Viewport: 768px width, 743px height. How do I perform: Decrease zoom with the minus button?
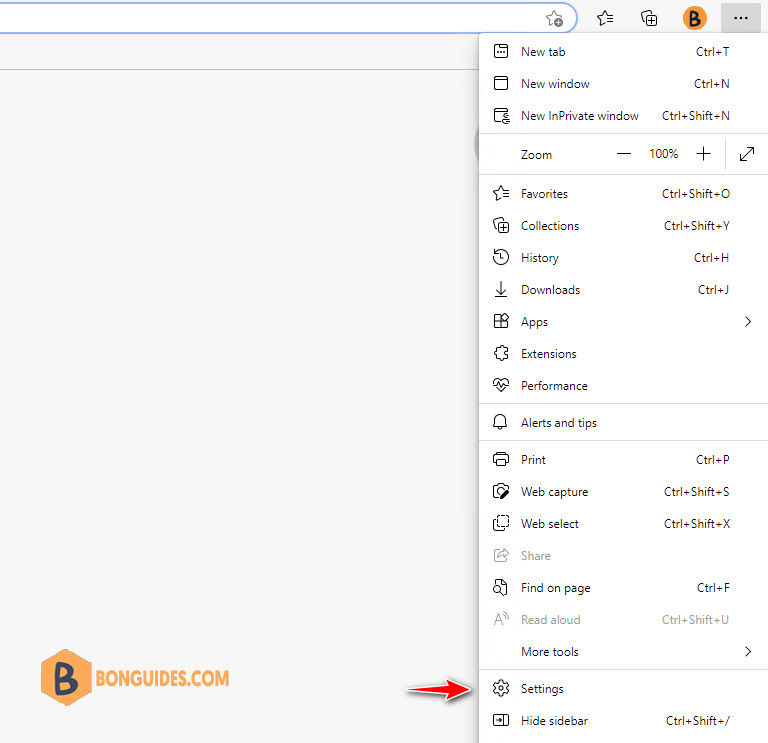pyautogui.click(x=624, y=154)
